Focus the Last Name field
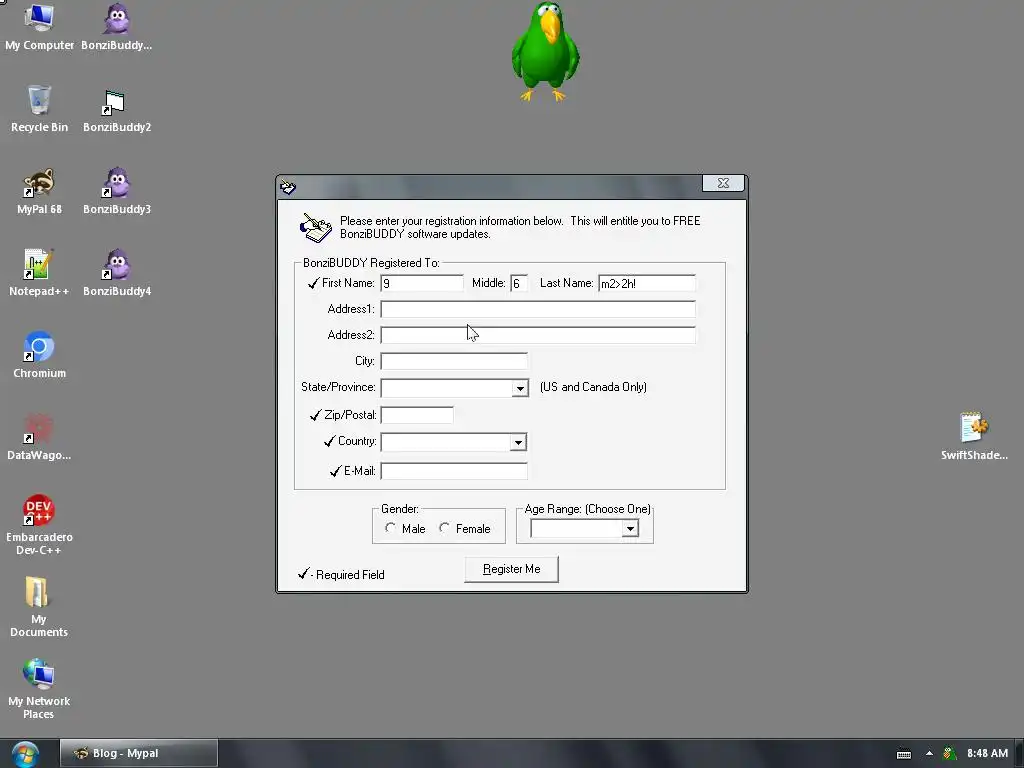 point(647,283)
